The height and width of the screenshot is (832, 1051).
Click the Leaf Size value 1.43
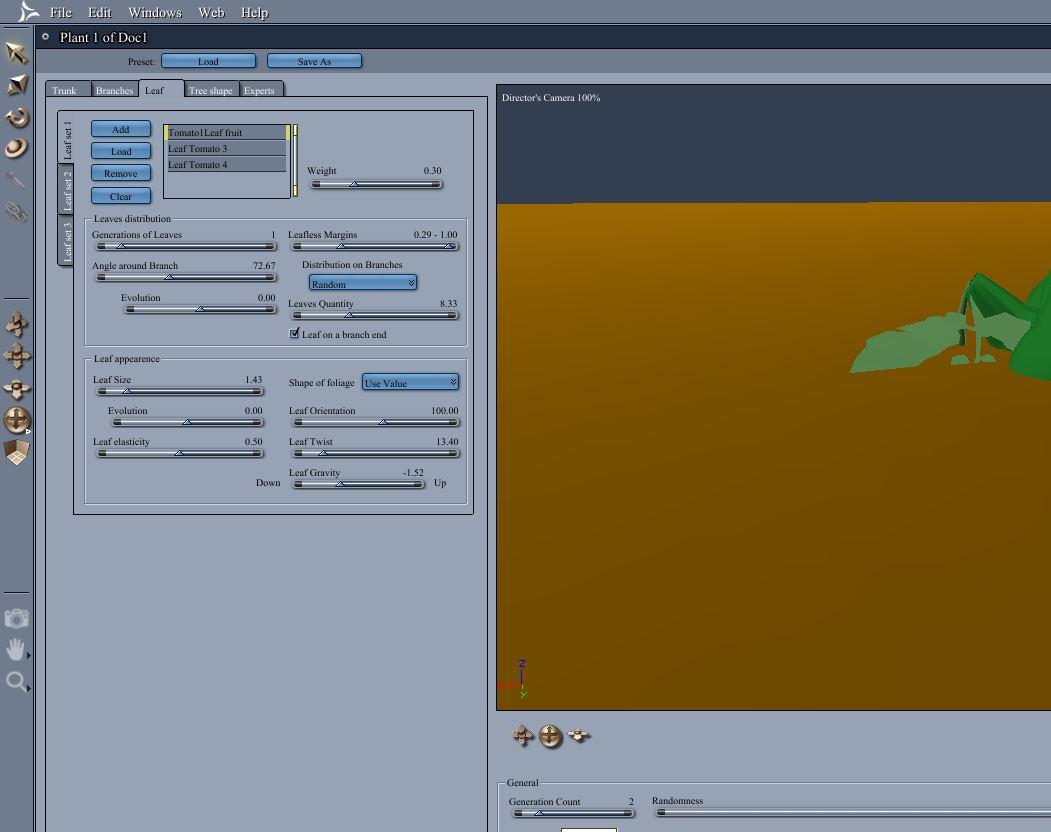pos(253,379)
